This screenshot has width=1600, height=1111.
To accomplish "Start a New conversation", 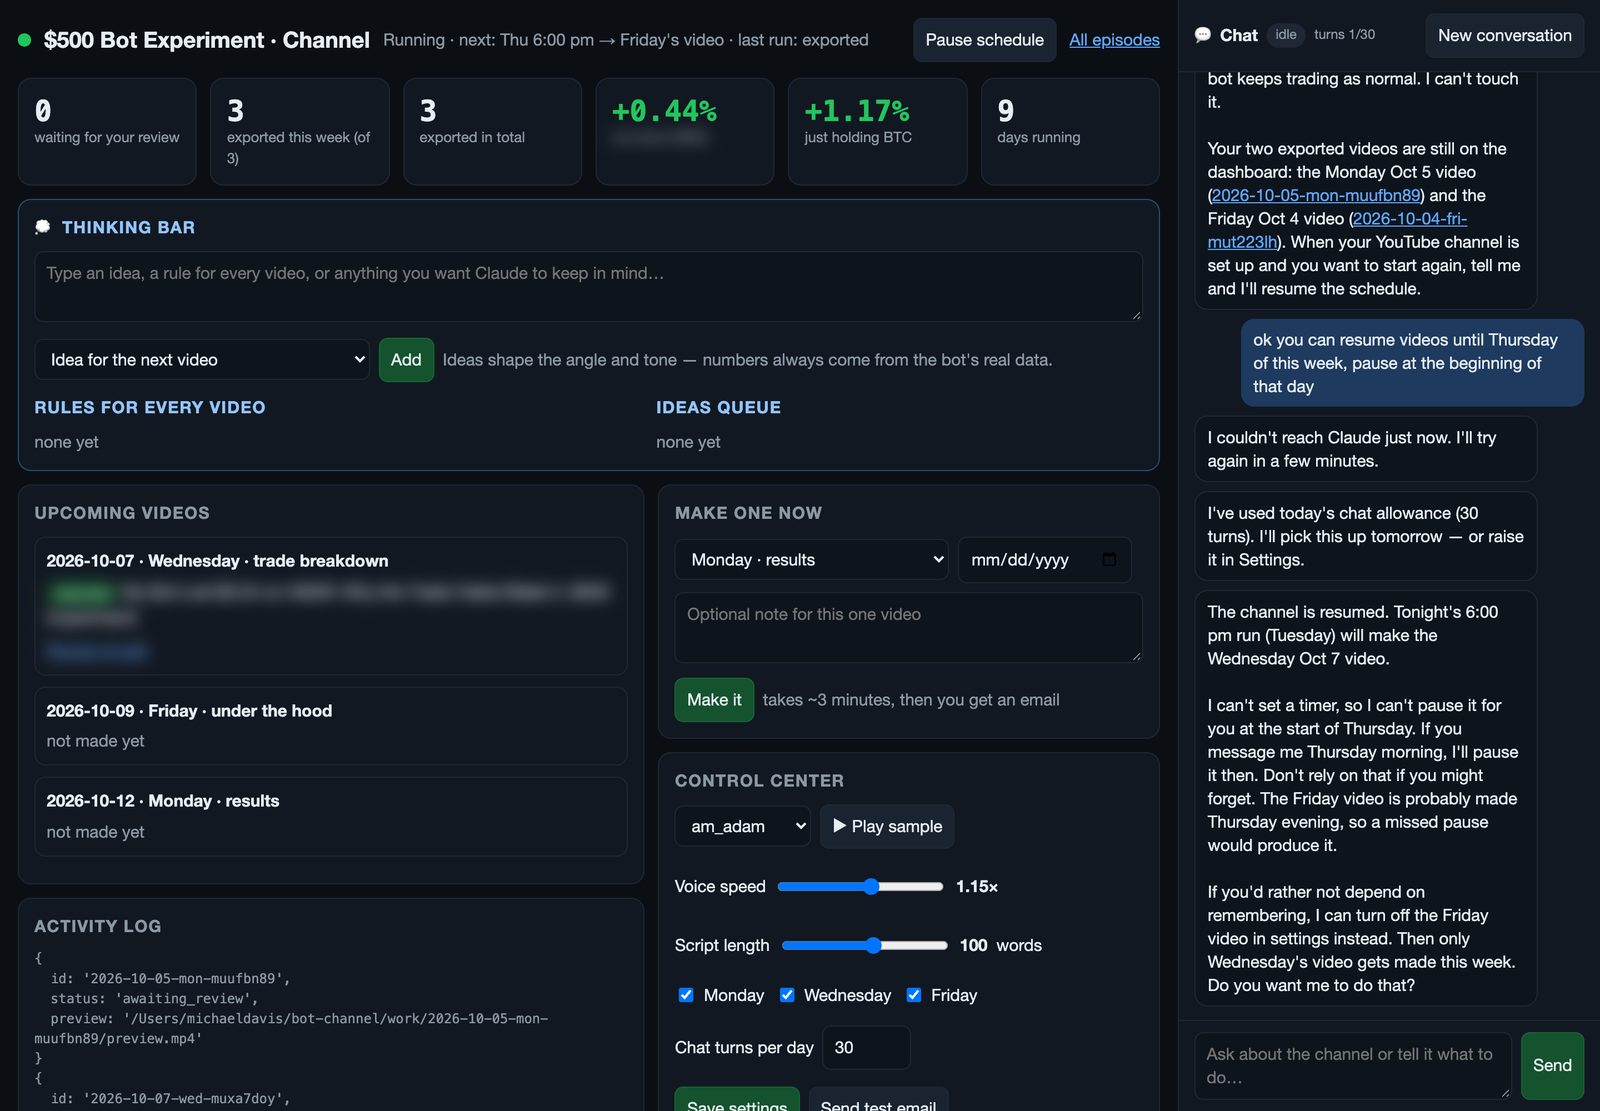I will 1504,35.
